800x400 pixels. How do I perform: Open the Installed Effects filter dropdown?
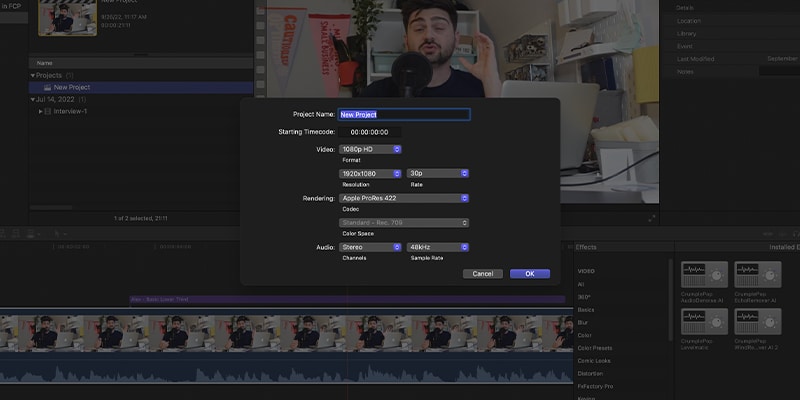(784, 247)
